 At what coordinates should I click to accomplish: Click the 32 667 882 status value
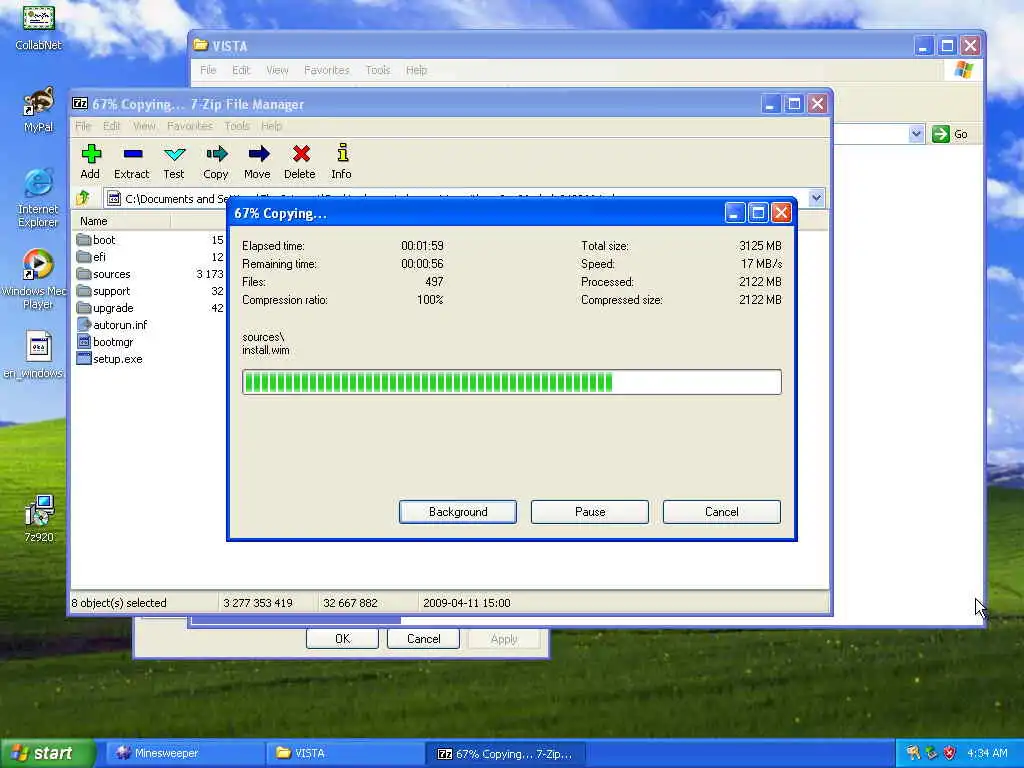(x=350, y=603)
